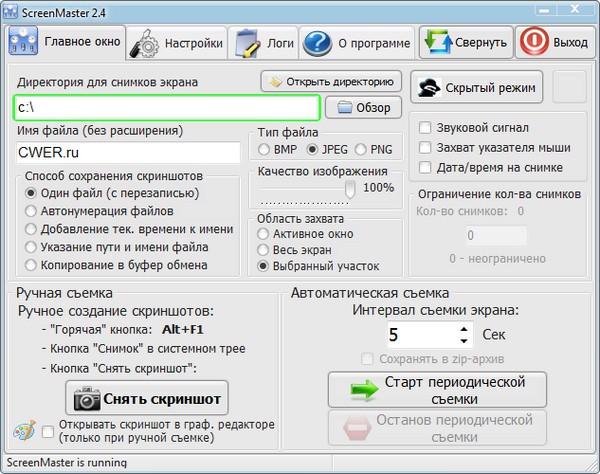Enable Захват указателя мыши checkbox
The height and width of the screenshot is (474, 600).
[425, 147]
